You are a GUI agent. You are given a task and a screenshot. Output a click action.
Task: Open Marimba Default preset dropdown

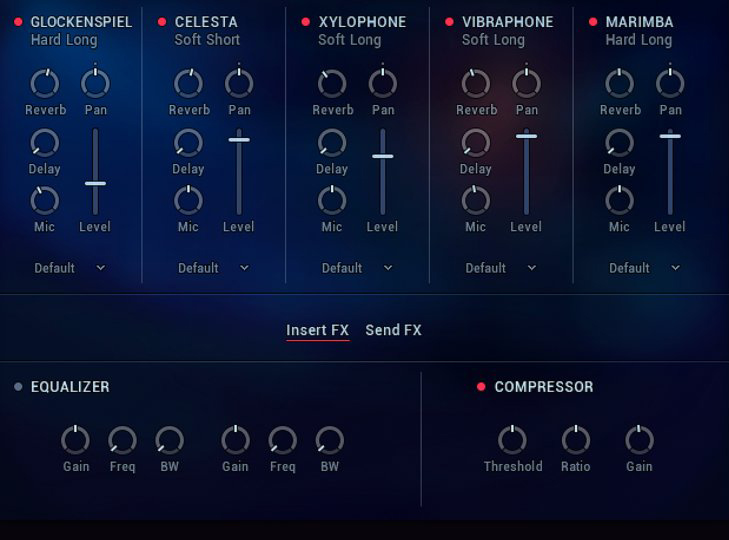click(x=644, y=268)
